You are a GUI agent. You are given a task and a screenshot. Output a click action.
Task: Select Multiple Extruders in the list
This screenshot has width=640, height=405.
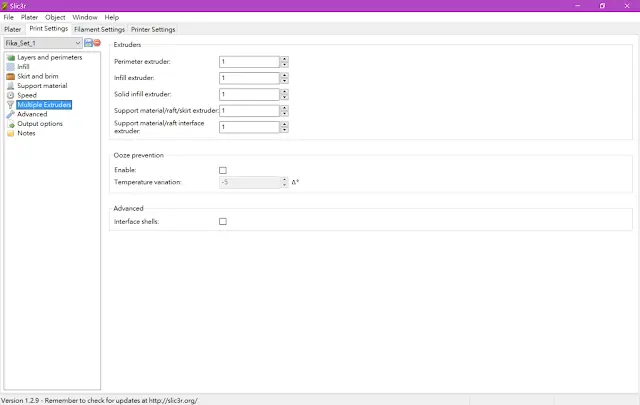pyautogui.click(x=44, y=105)
